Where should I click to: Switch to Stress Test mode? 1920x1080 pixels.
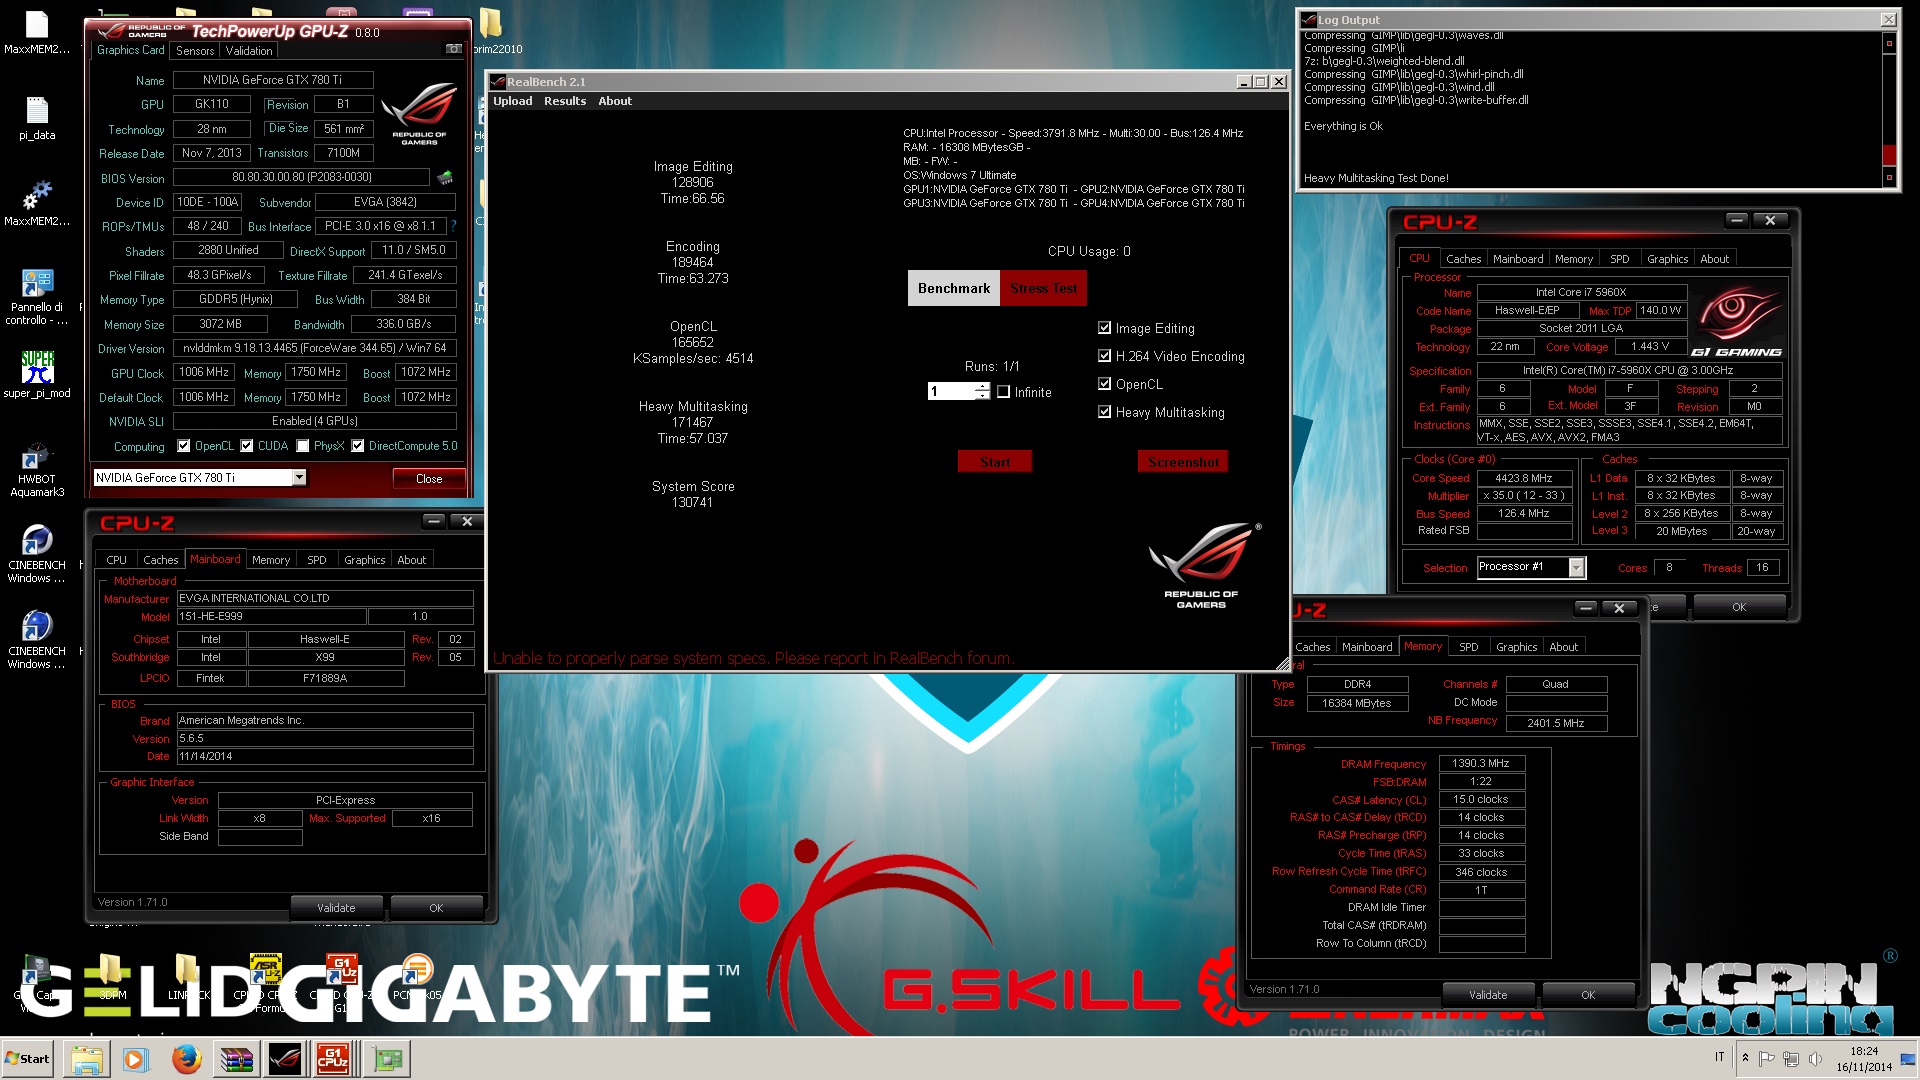coord(1043,288)
